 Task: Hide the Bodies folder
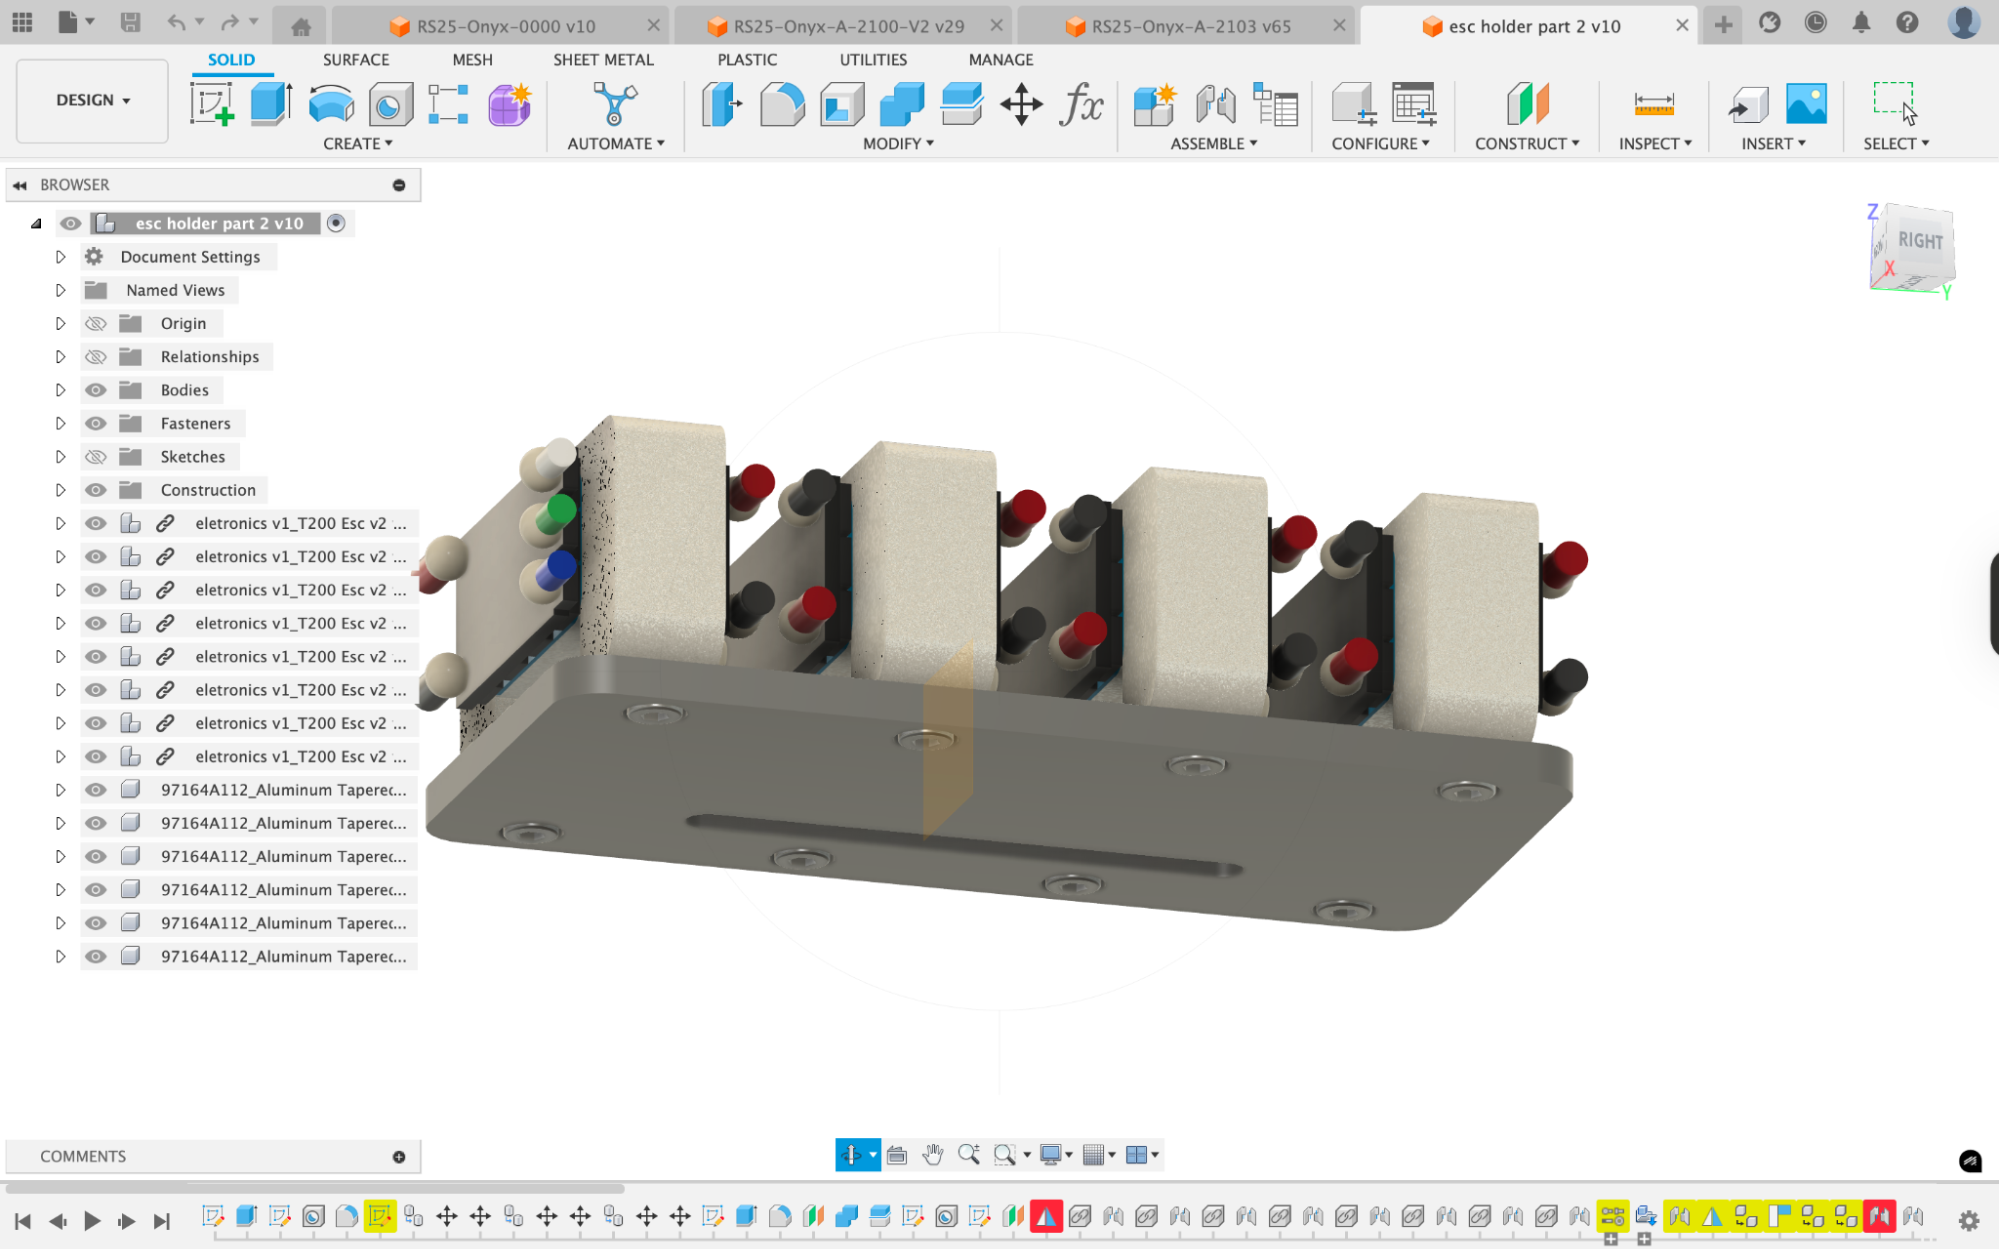pyautogui.click(x=96, y=390)
